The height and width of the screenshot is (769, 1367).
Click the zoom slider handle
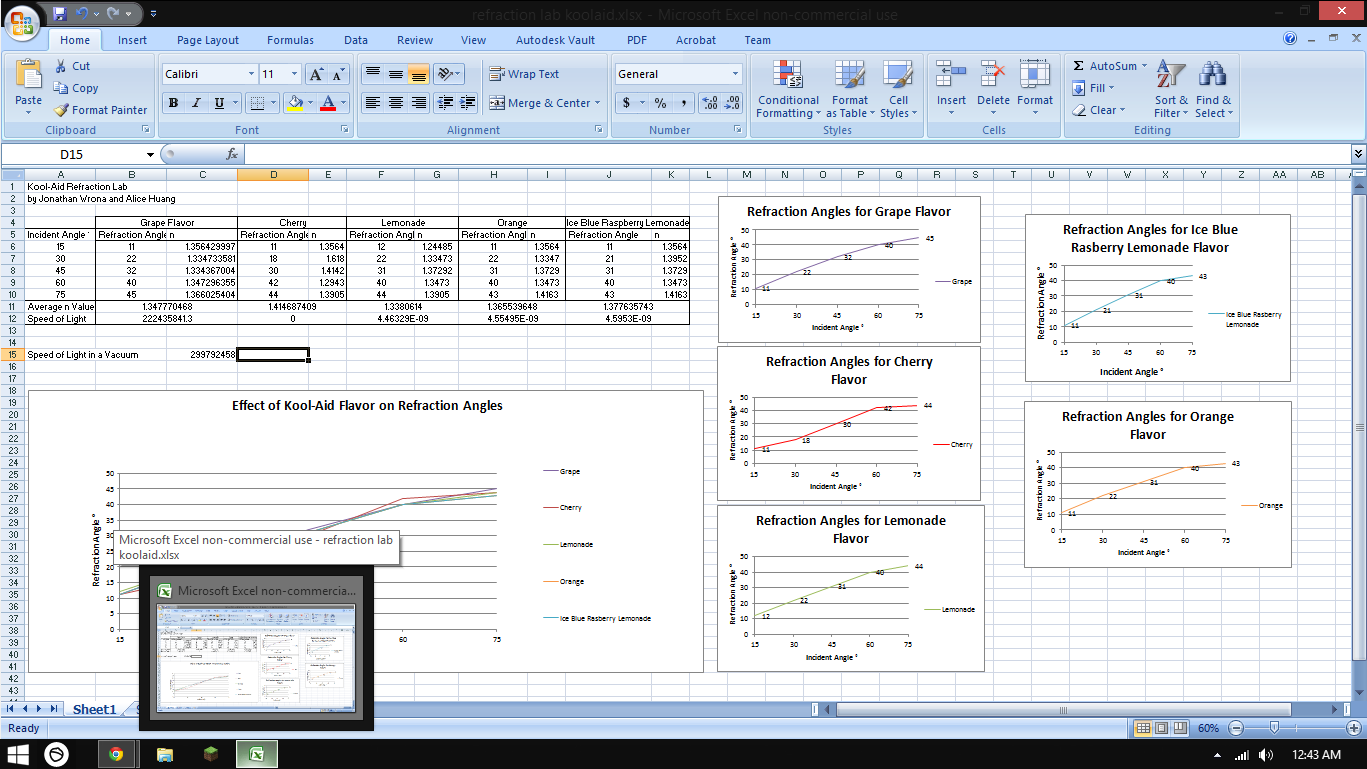pyautogui.click(x=1273, y=728)
